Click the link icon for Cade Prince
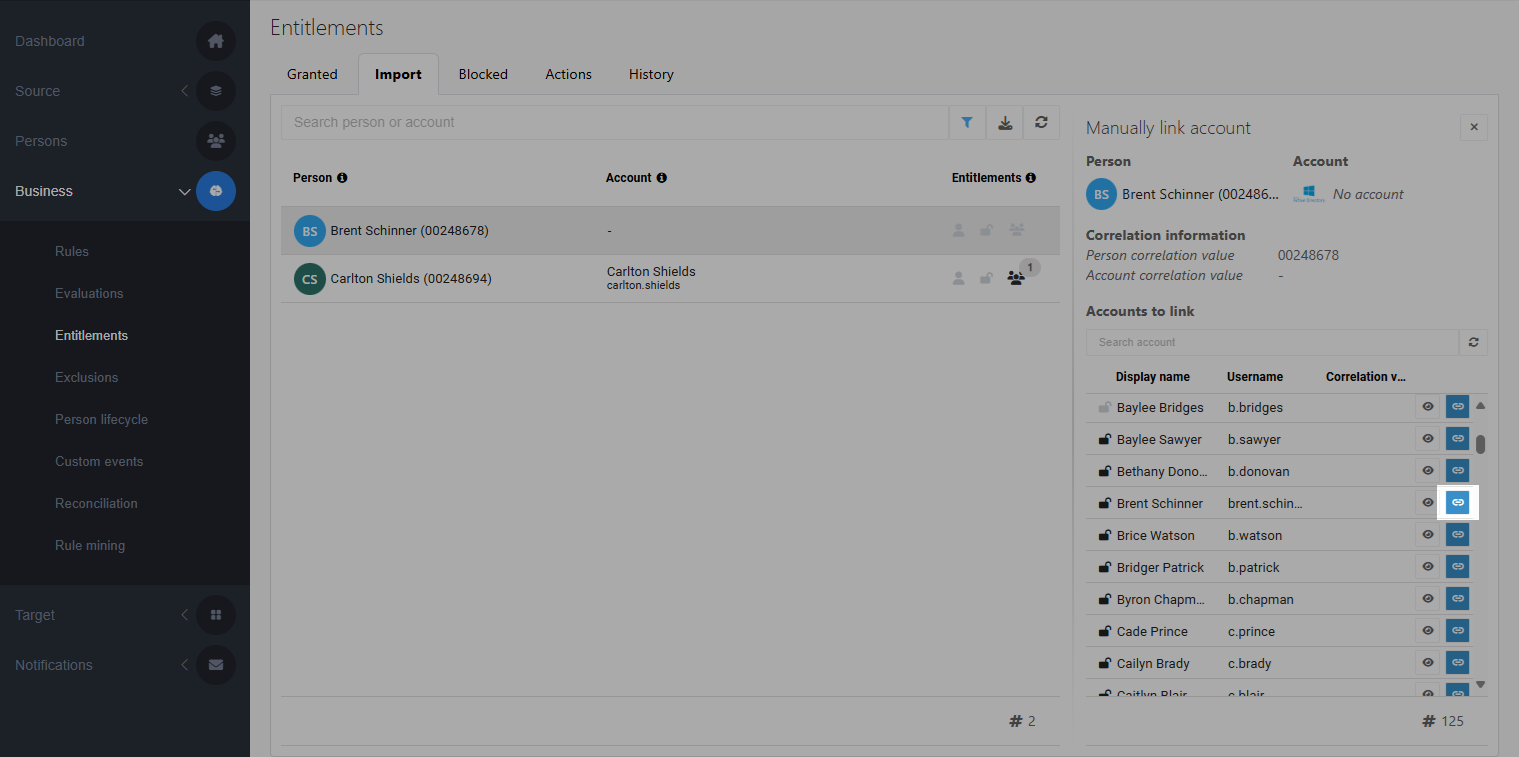This screenshot has width=1519, height=757. tap(1458, 631)
